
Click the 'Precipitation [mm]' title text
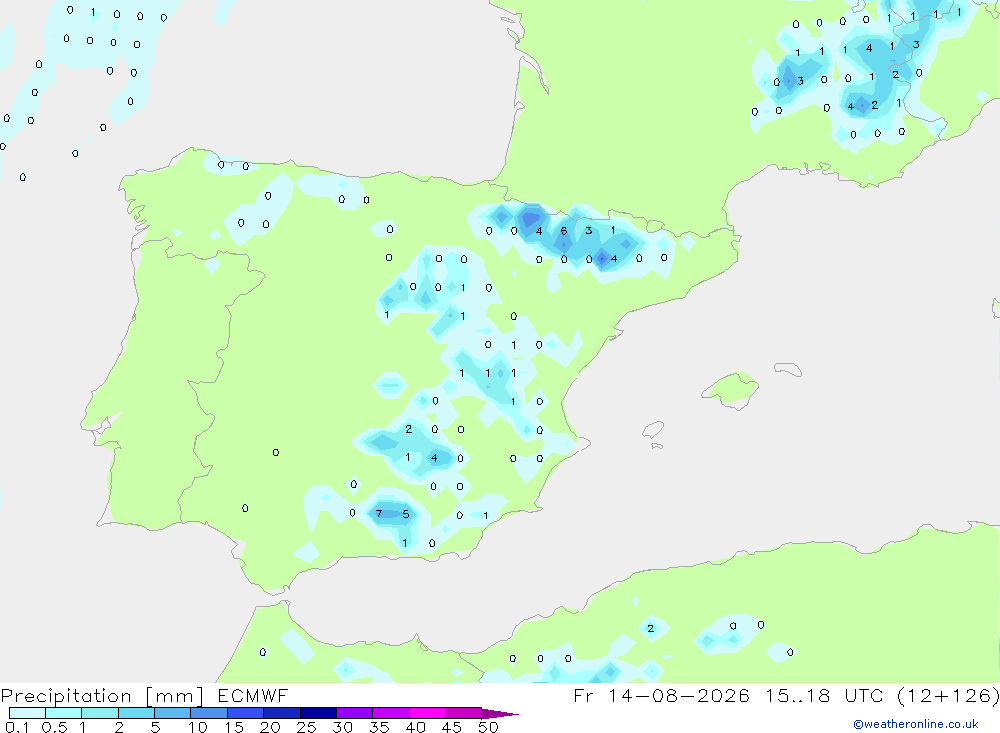click(x=101, y=696)
